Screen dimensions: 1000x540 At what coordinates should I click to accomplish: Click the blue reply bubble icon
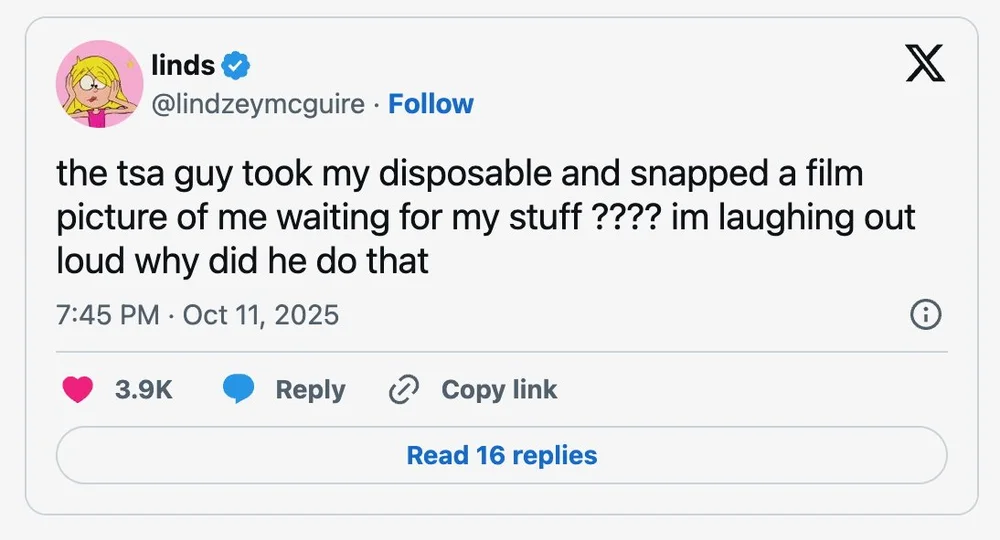tap(238, 390)
